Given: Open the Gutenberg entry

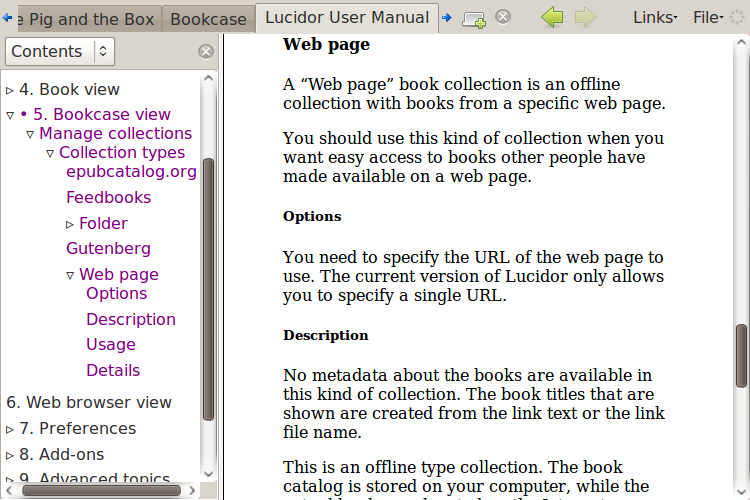Looking at the screenshot, I should (109, 248).
